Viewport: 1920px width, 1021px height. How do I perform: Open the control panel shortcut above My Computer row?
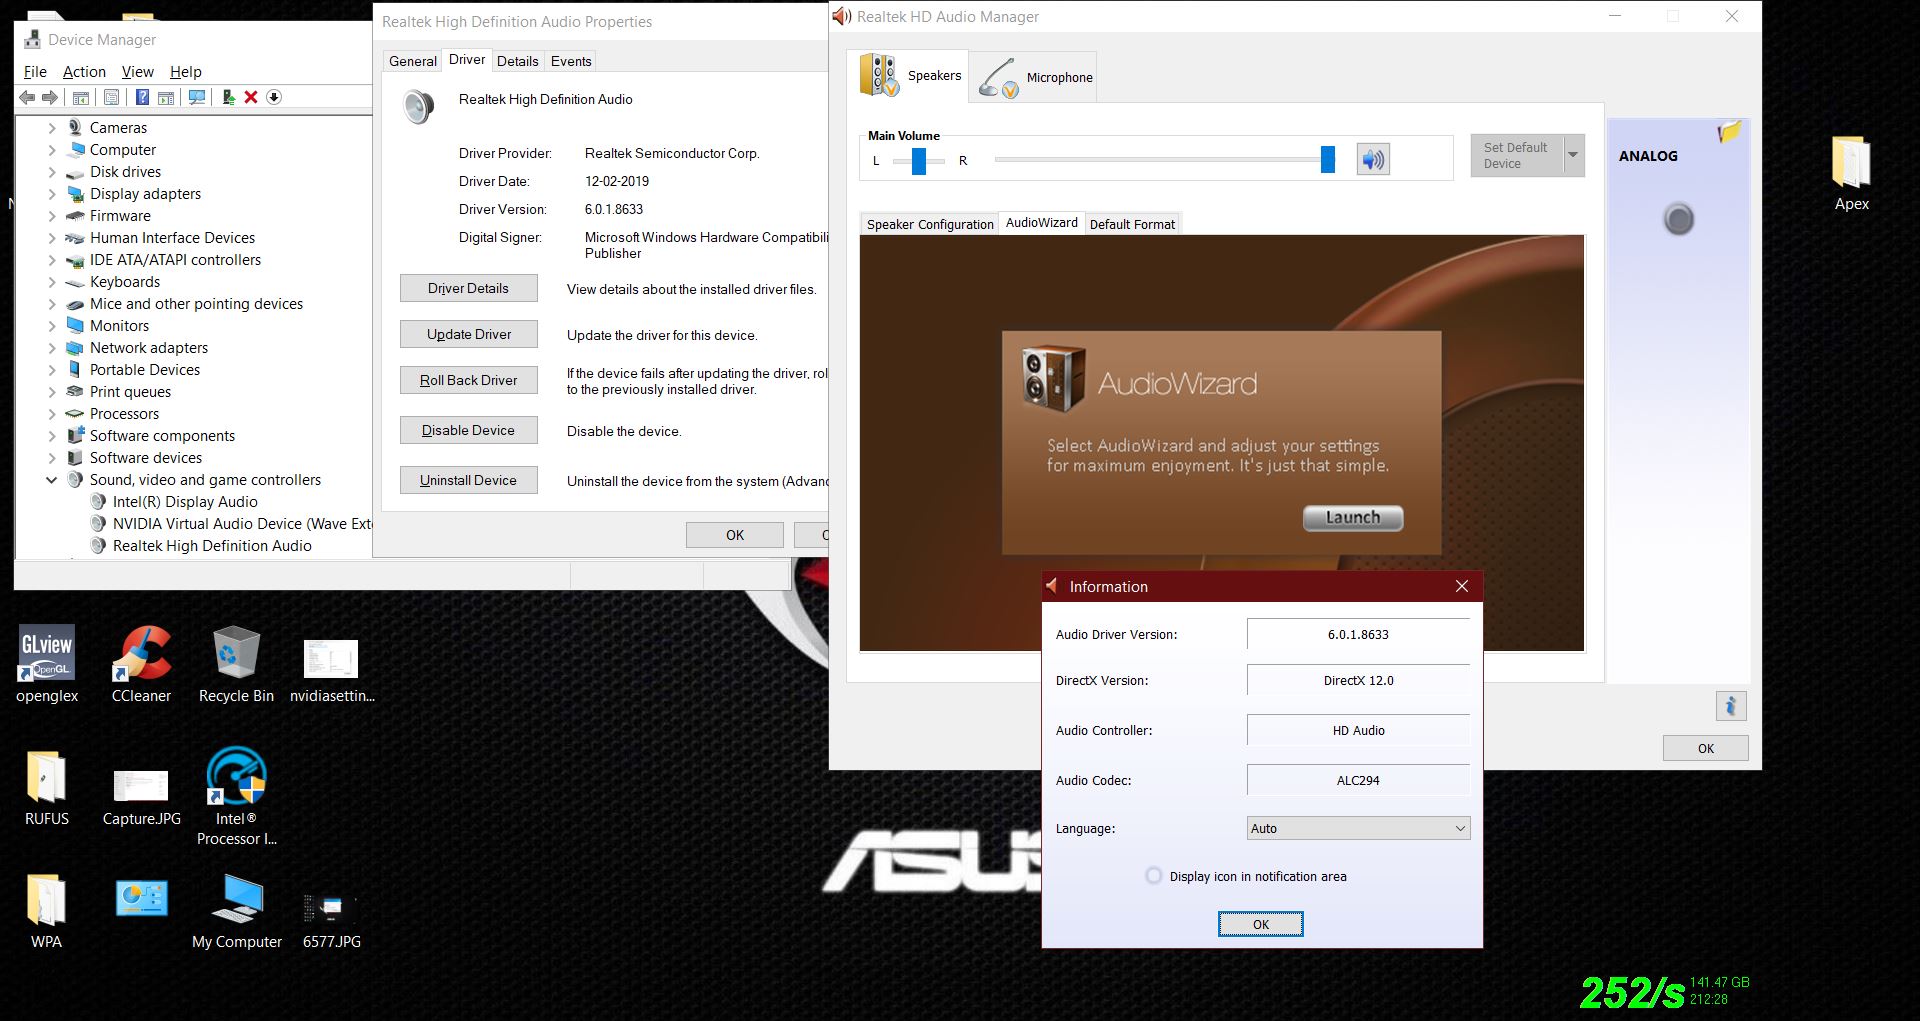point(141,898)
